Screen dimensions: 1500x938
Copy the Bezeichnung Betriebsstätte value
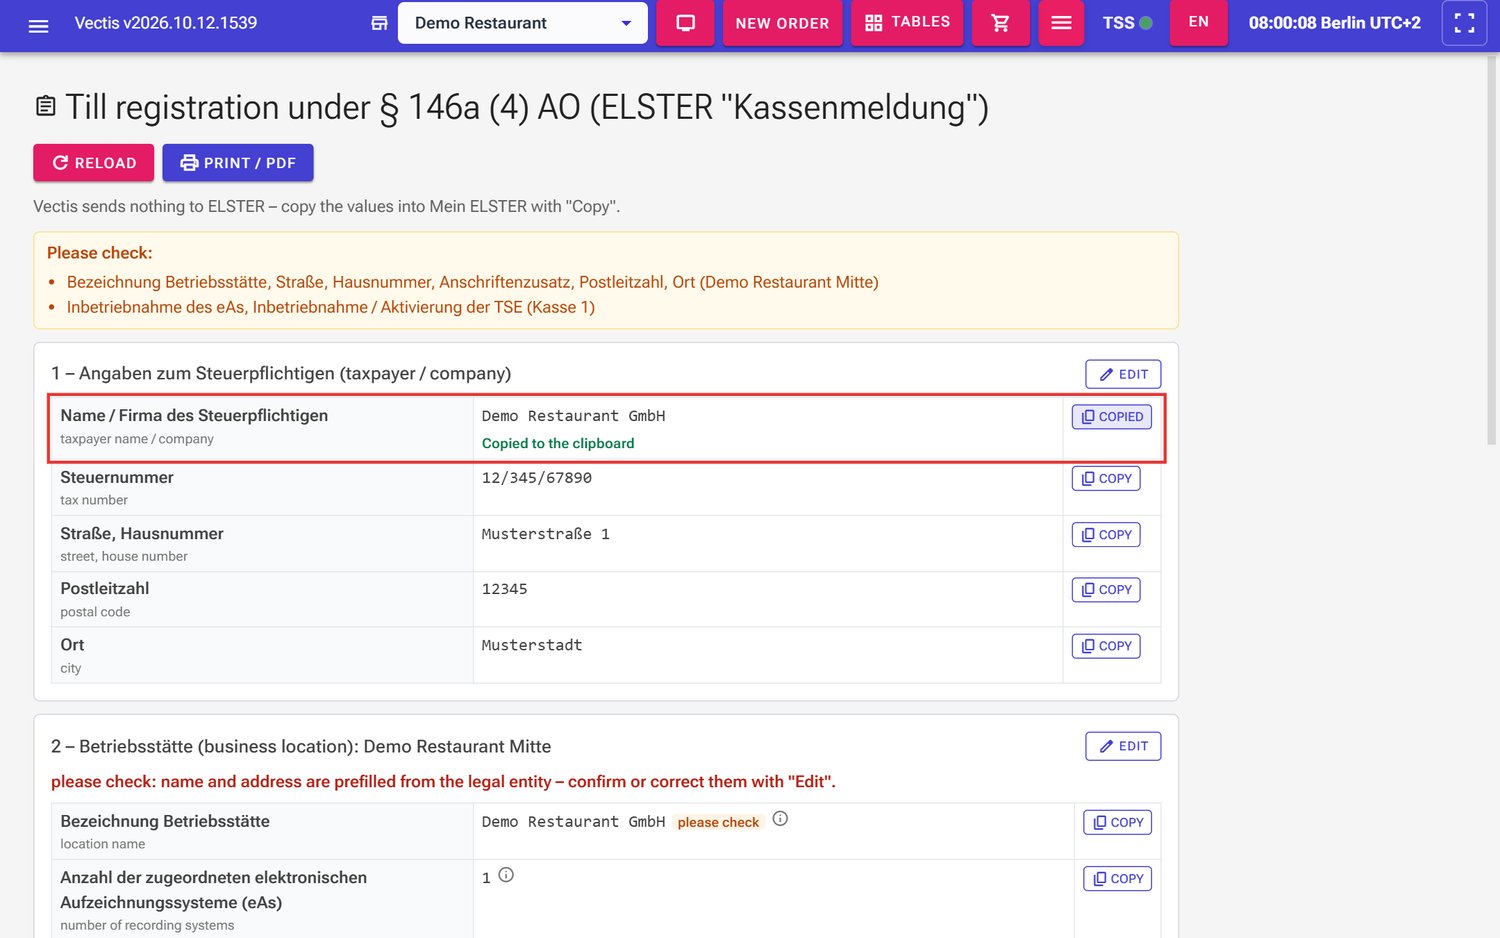coord(1118,823)
